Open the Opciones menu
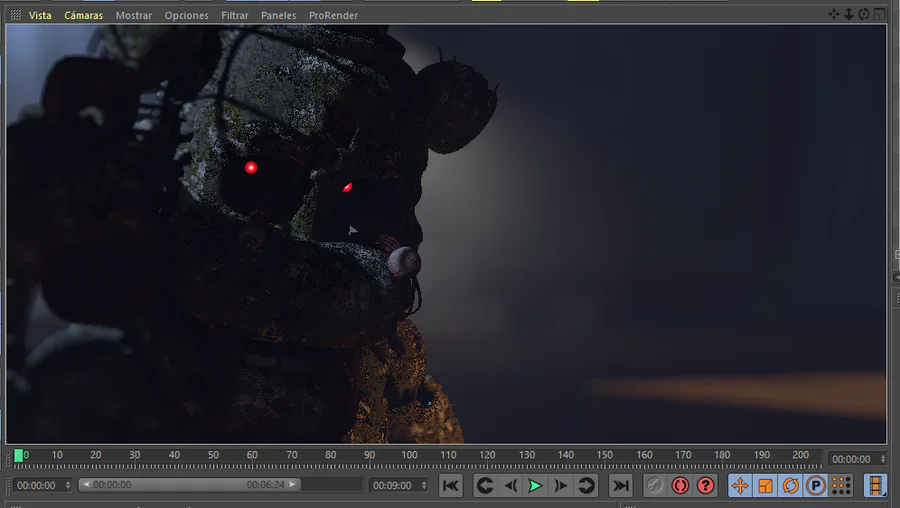The width and height of the screenshot is (900, 508). (187, 15)
